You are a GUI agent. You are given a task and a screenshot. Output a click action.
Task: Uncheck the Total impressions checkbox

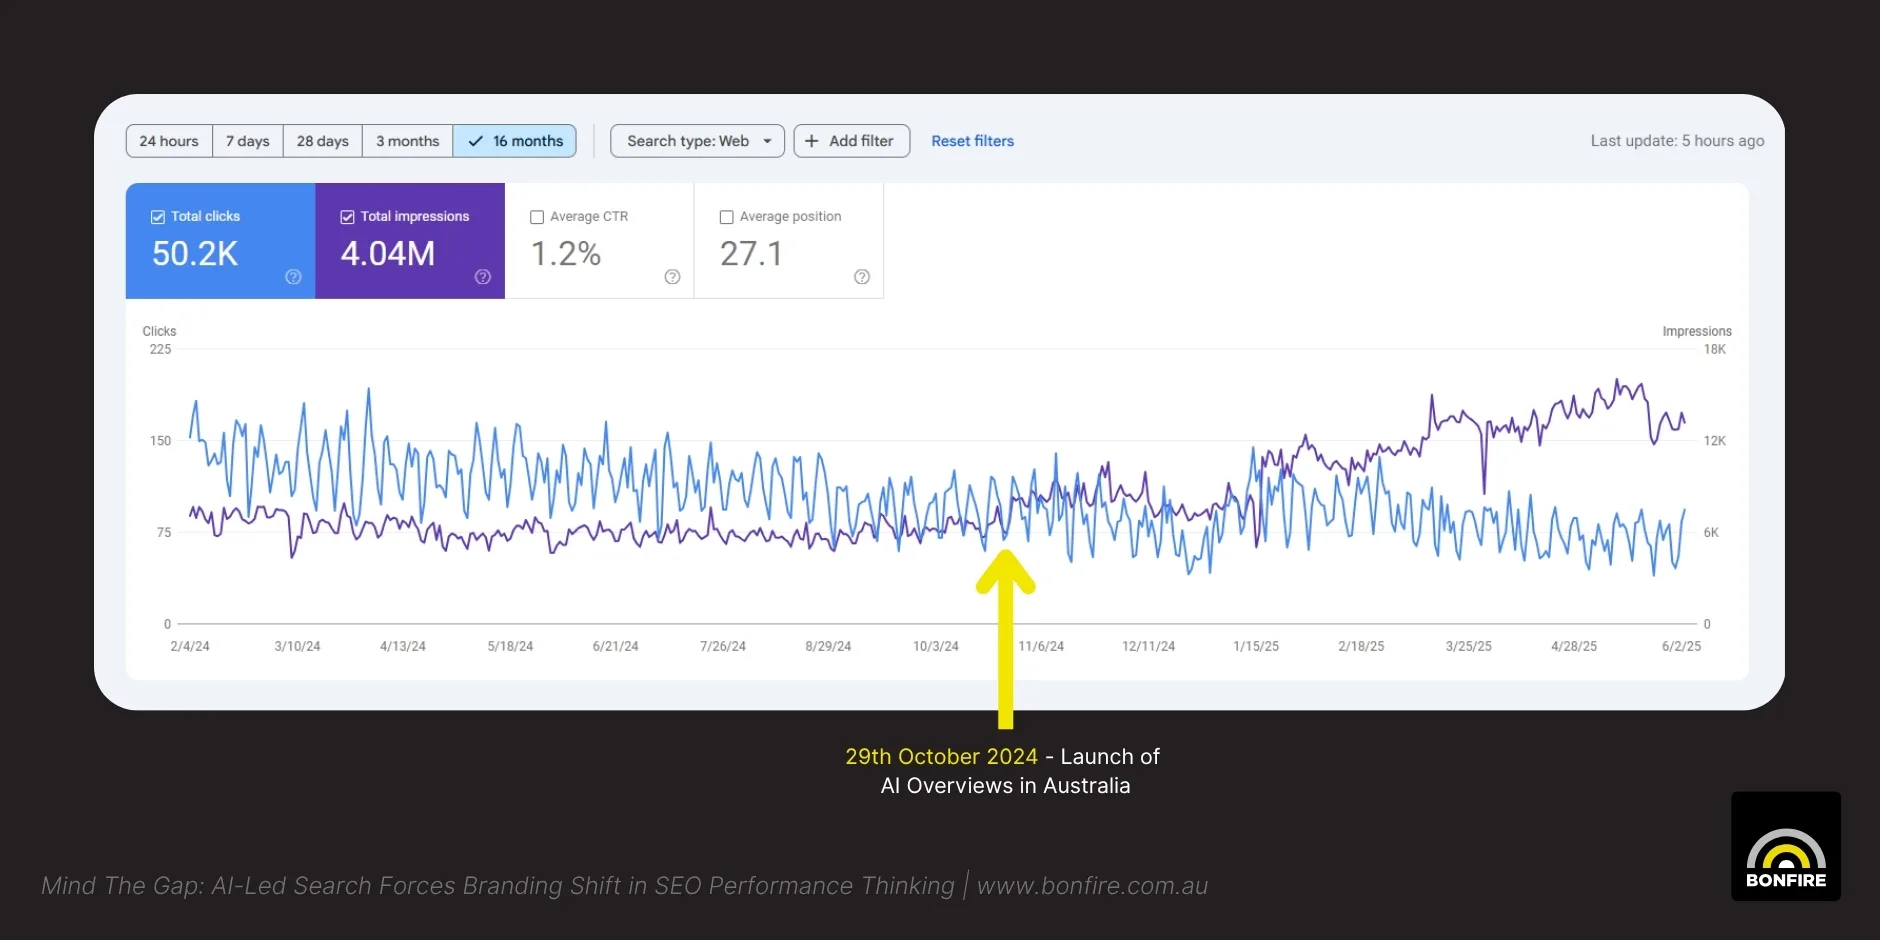[x=348, y=217]
